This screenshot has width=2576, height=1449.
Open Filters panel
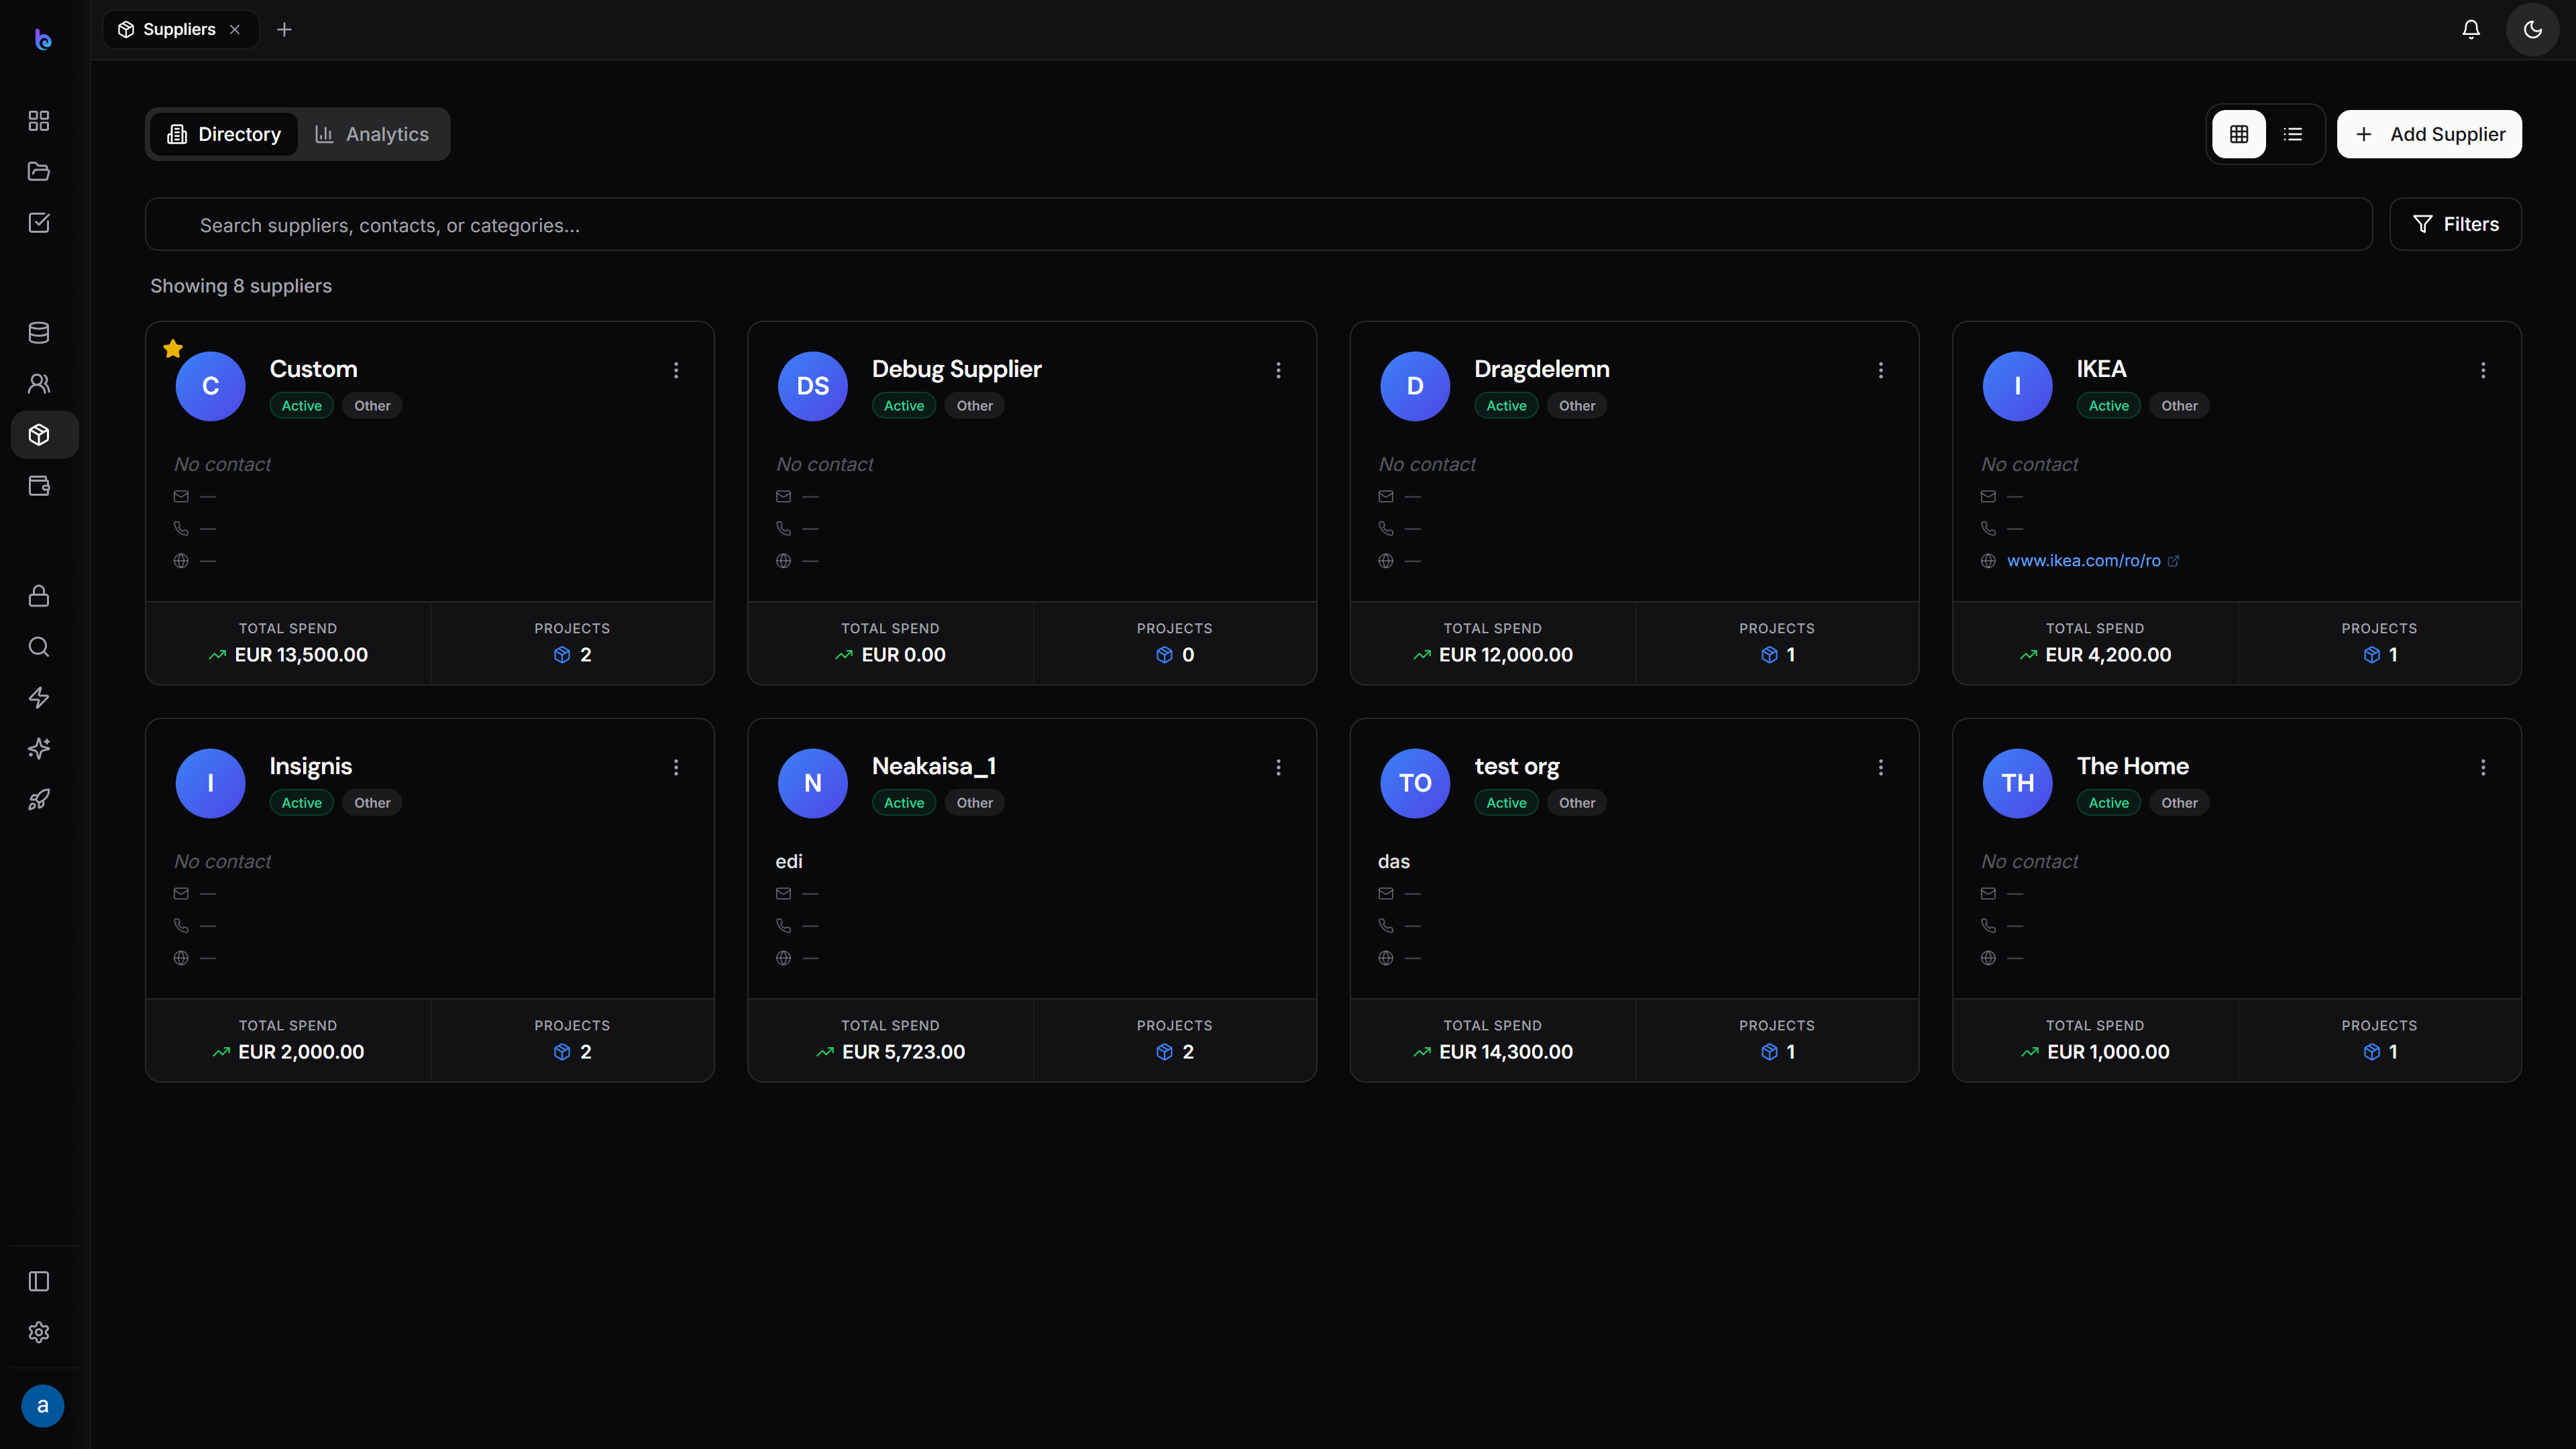pos(2455,224)
